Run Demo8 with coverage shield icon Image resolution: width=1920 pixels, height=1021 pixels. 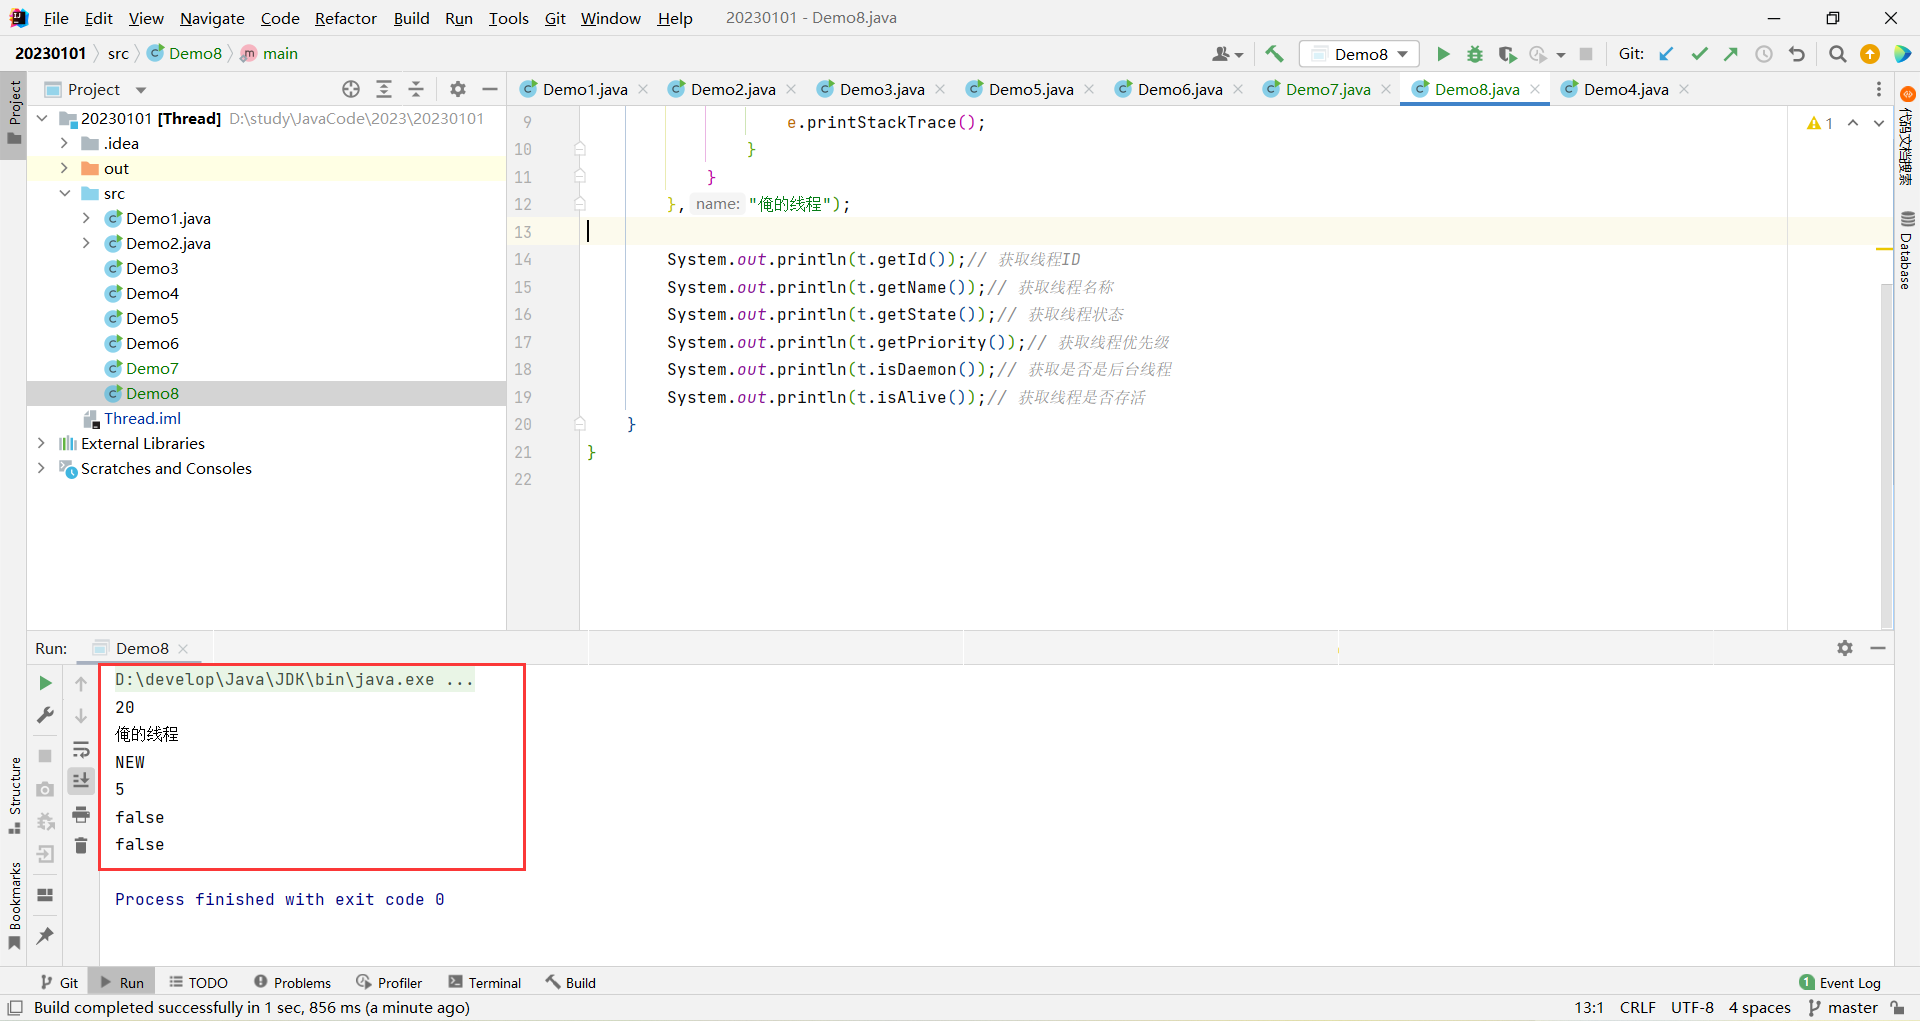coord(1507,54)
